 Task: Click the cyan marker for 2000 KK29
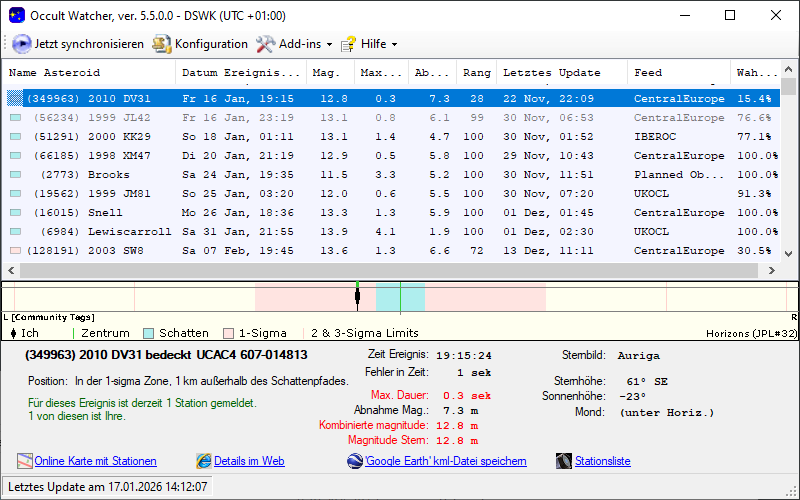15,137
